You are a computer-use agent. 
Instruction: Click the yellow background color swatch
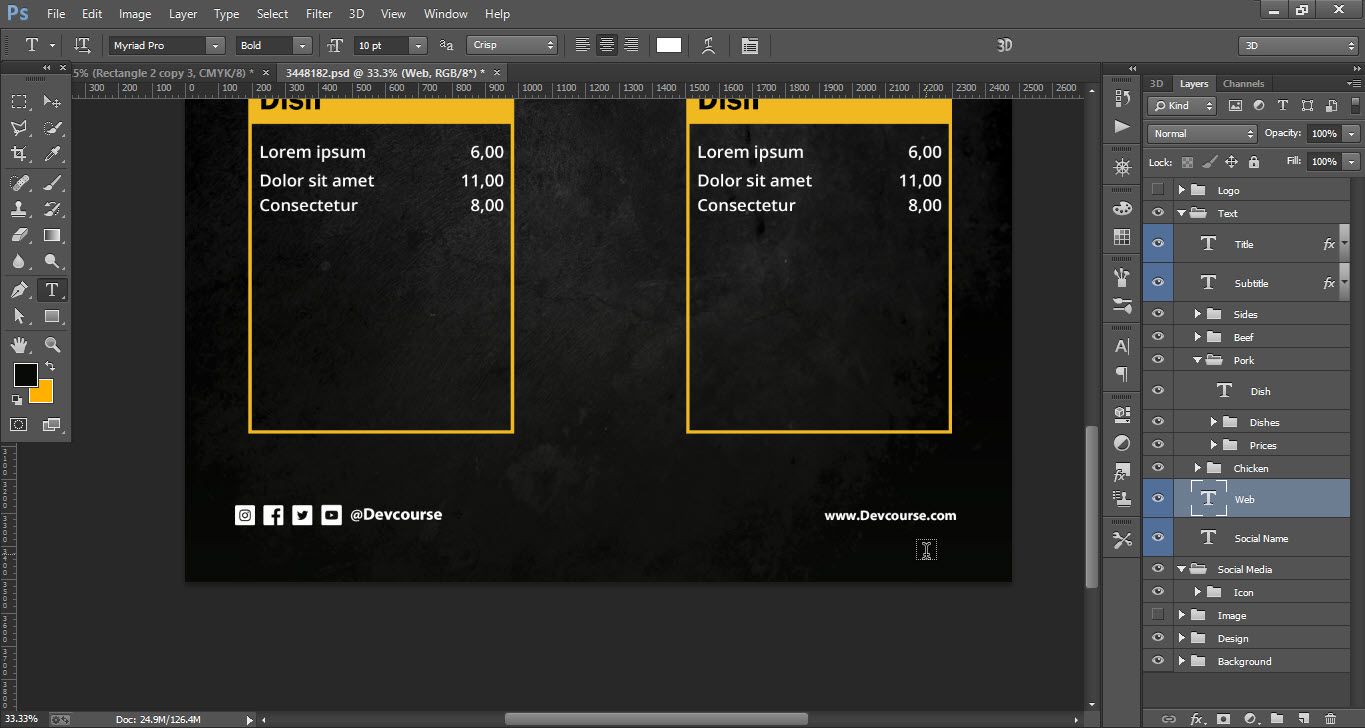[x=41, y=392]
